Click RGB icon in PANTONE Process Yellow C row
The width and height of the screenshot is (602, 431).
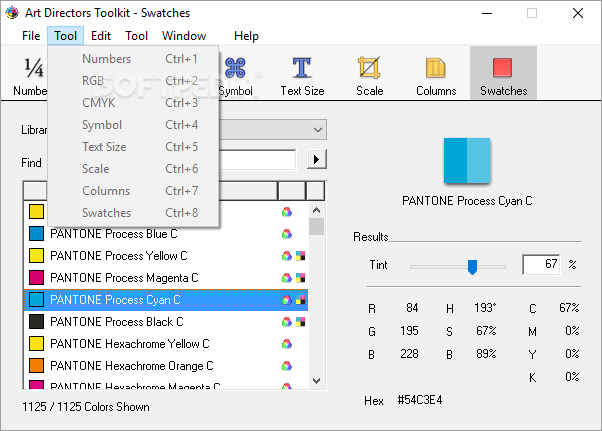point(287,256)
